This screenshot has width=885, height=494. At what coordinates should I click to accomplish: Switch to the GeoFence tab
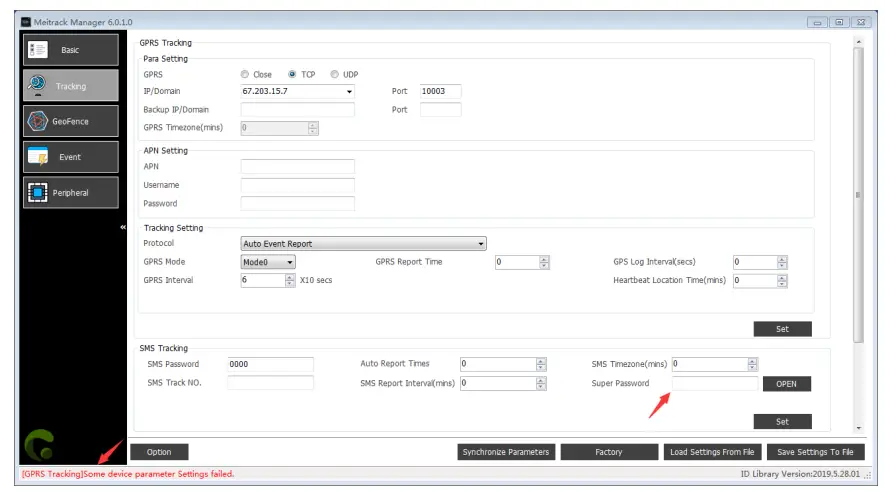coord(71,121)
